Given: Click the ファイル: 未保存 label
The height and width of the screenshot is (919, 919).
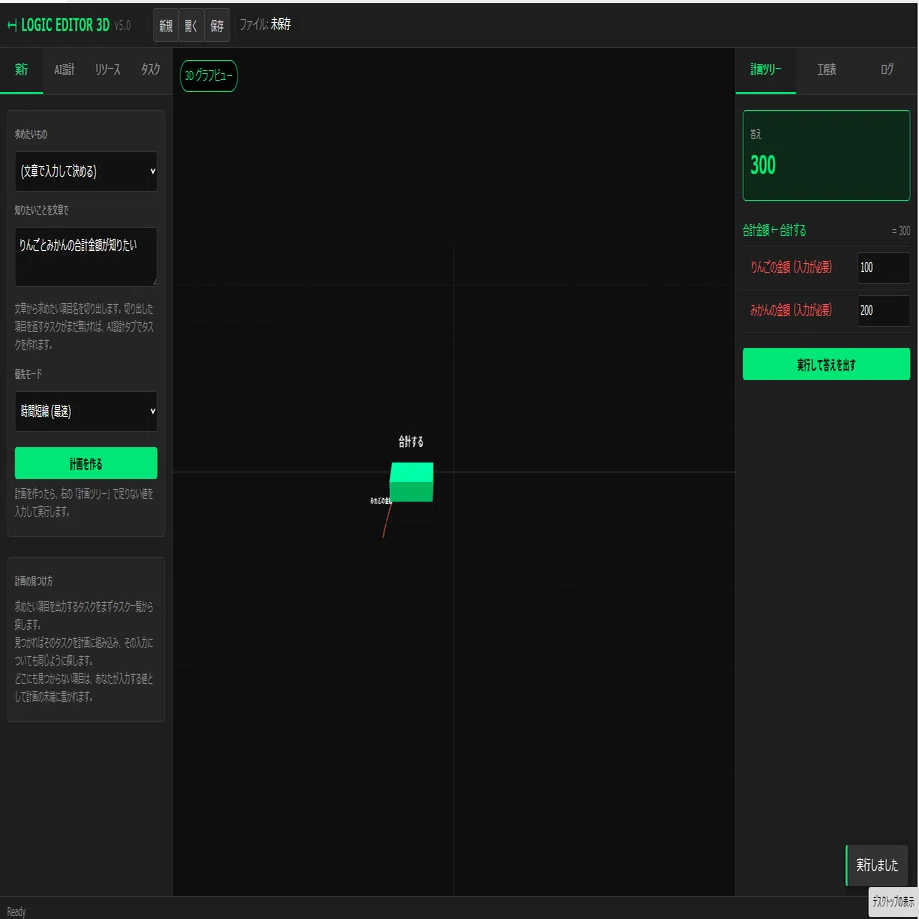Looking at the screenshot, I should (x=265, y=25).
